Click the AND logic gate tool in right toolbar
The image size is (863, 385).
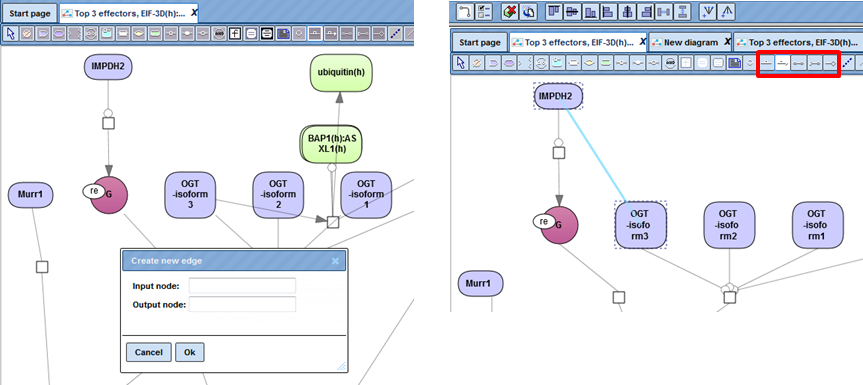pos(670,63)
